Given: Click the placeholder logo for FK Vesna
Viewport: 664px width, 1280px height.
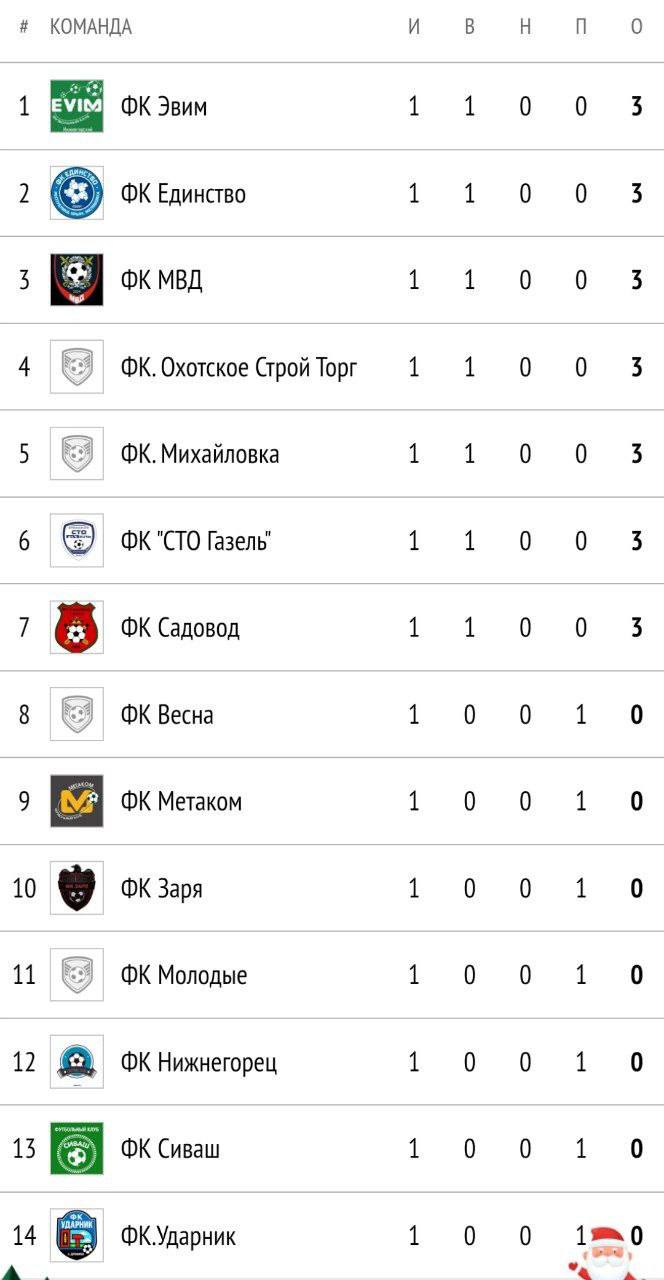Looking at the screenshot, I should 77,715.
